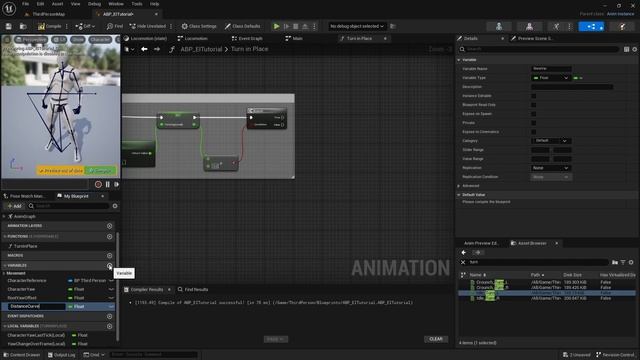Screen dimensions: 640x360
Task: Collapse the Variables section
Action: (x=4, y=266)
